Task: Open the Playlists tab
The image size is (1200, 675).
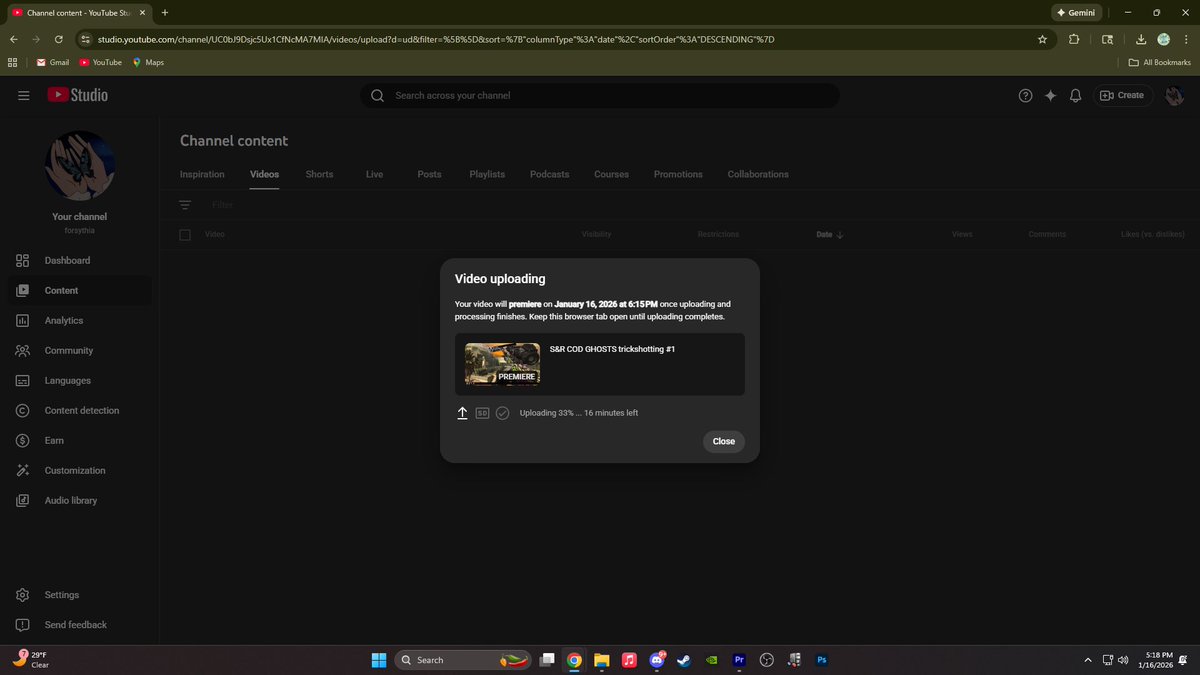Action: (x=487, y=173)
